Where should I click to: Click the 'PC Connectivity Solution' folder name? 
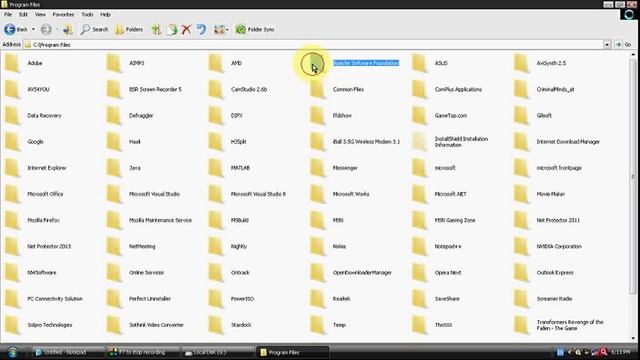point(55,299)
